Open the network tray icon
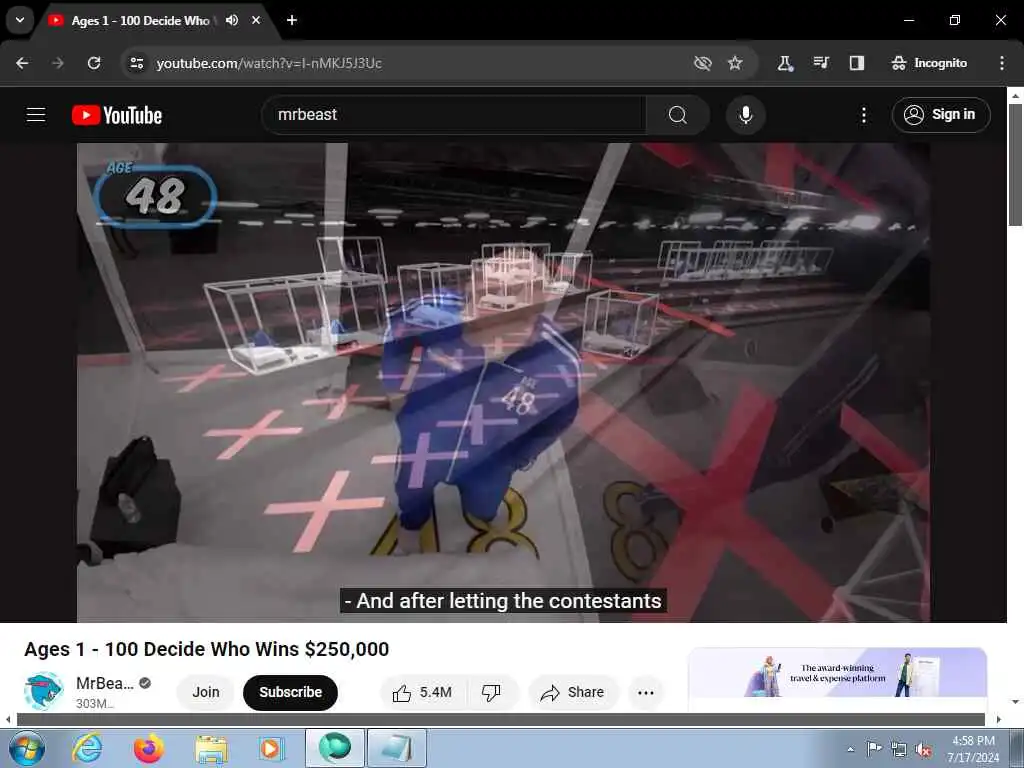Image resolution: width=1024 pixels, height=768 pixels. click(899, 750)
